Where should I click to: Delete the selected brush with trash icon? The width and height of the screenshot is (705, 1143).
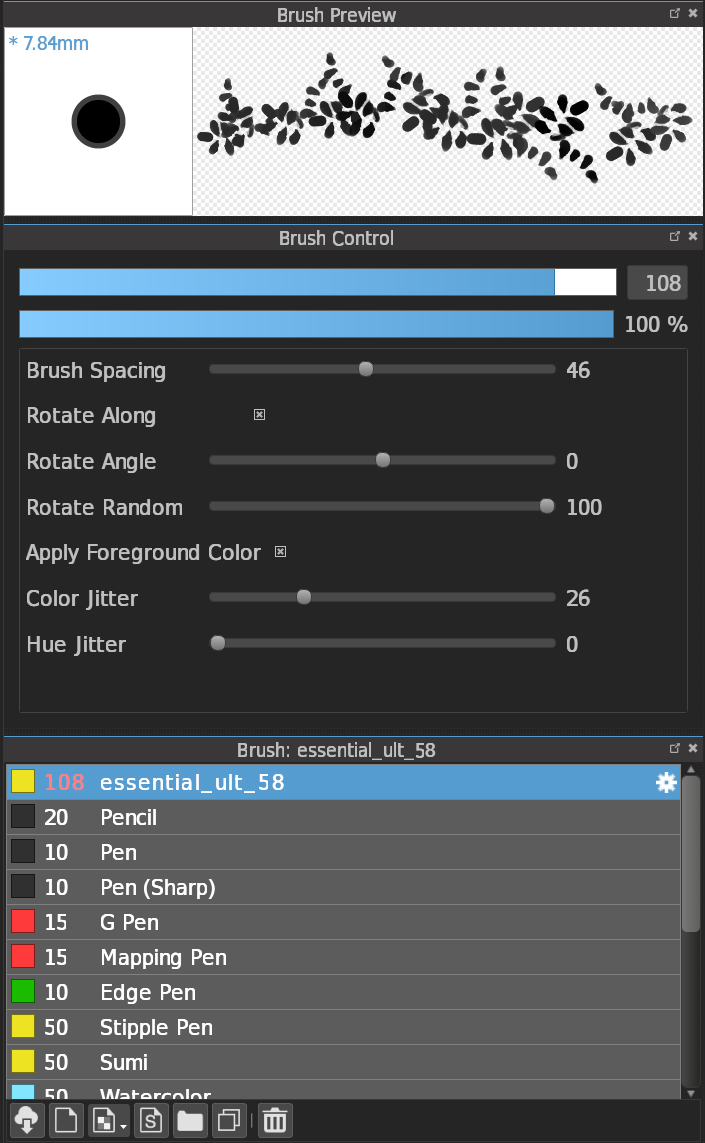[275, 1120]
